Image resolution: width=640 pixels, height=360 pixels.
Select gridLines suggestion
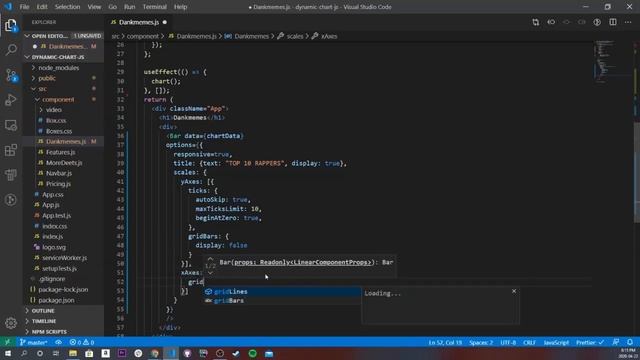coord(282,291)
